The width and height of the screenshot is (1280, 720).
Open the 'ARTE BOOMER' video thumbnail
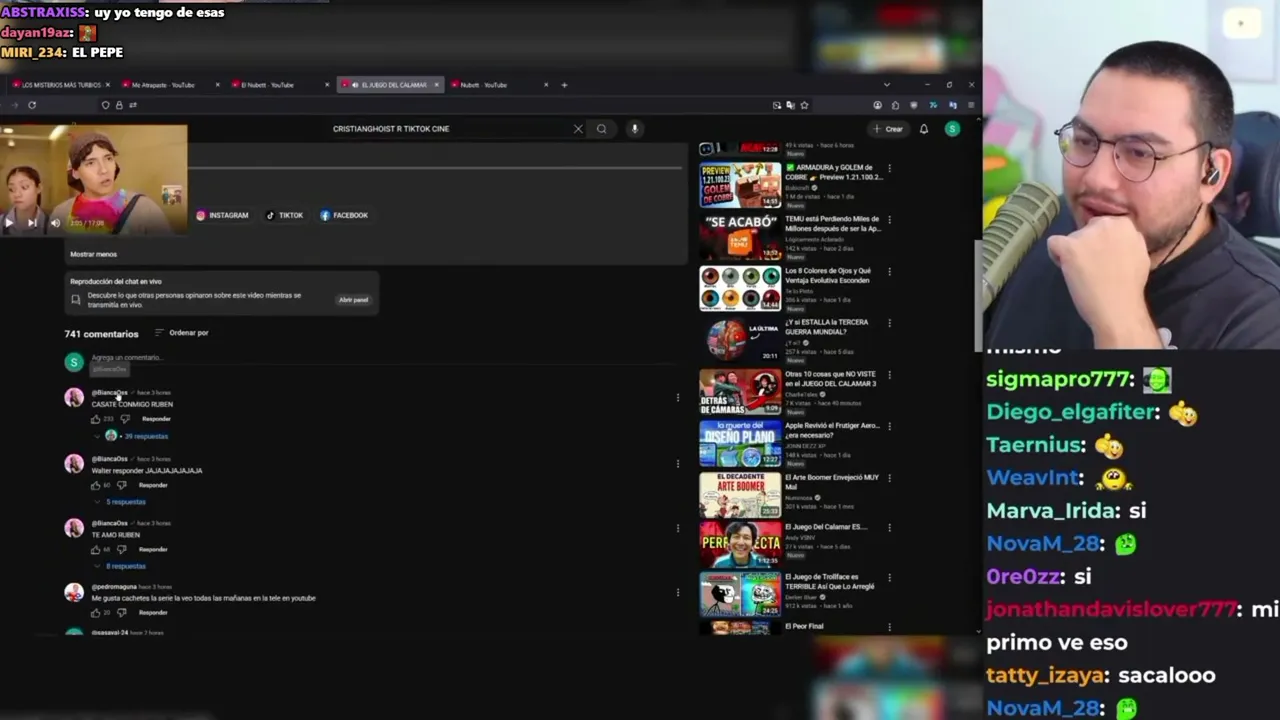tap(740, 494)
